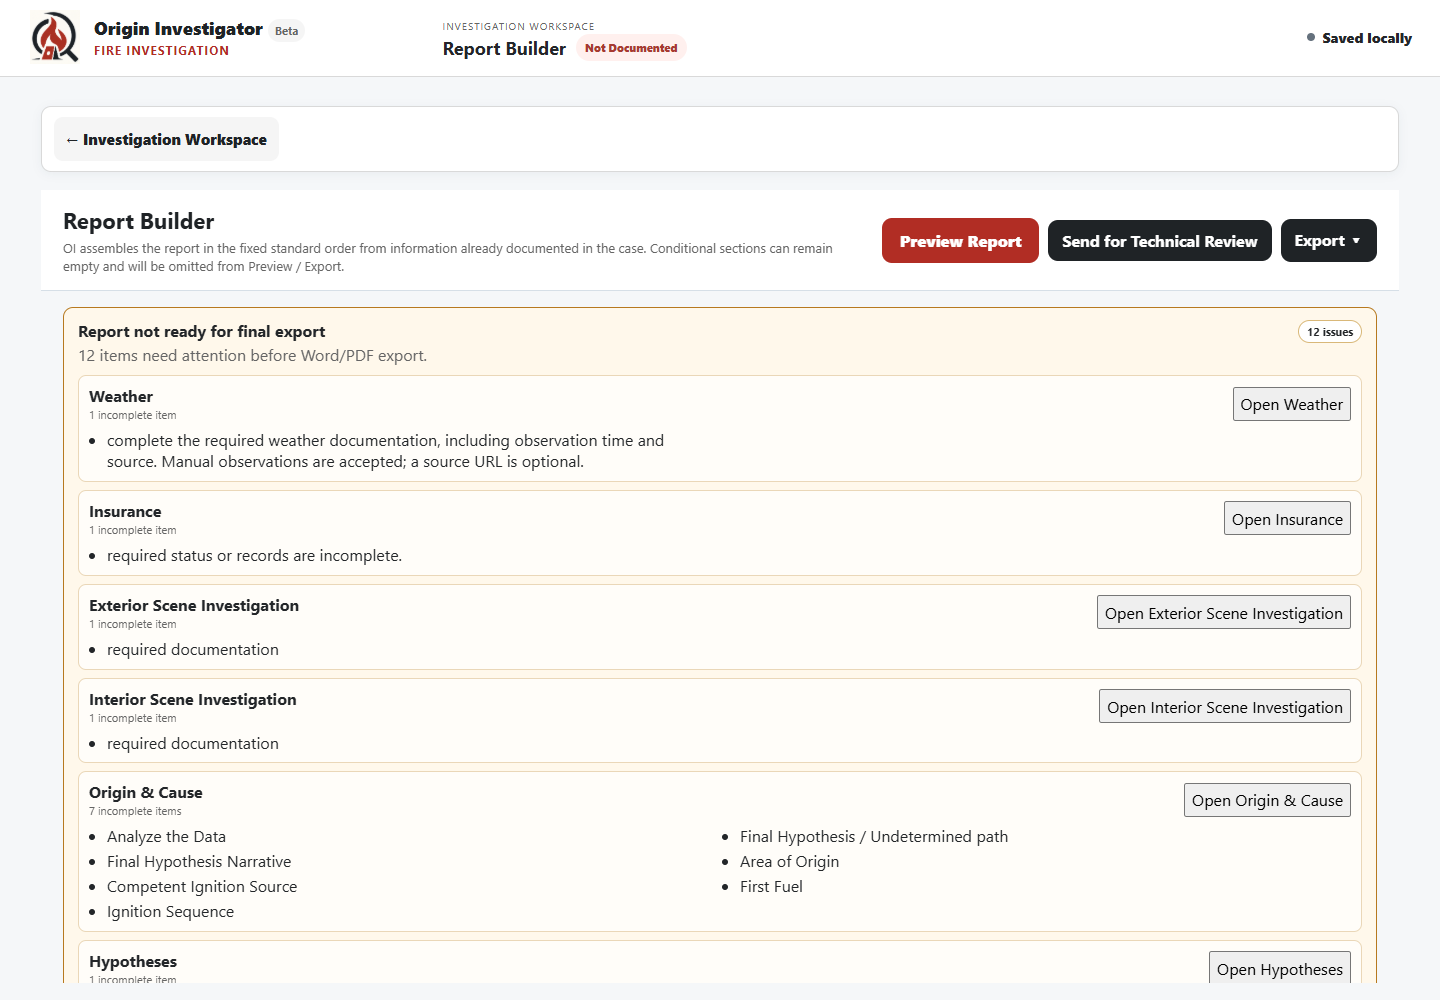Click Report not ready for final export heading
The height and width of the screenshot is (1000, 1440).
(x=202, y=332)
